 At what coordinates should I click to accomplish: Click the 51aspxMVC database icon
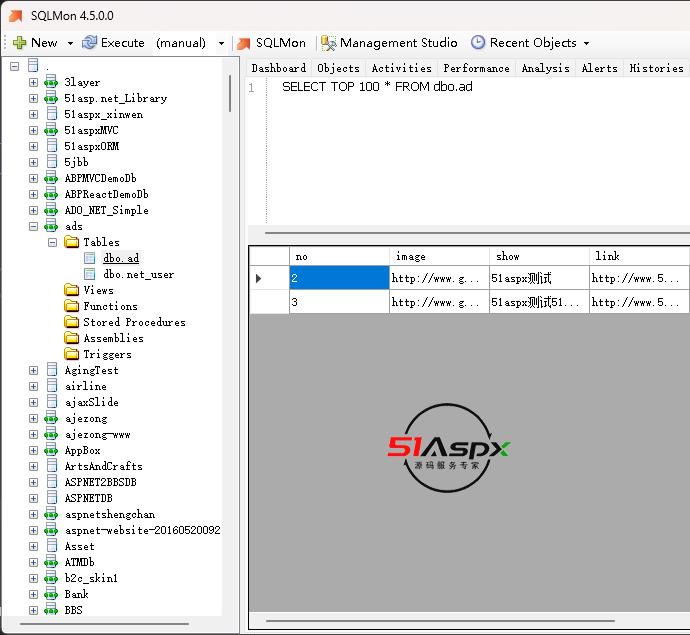point(52,130)
